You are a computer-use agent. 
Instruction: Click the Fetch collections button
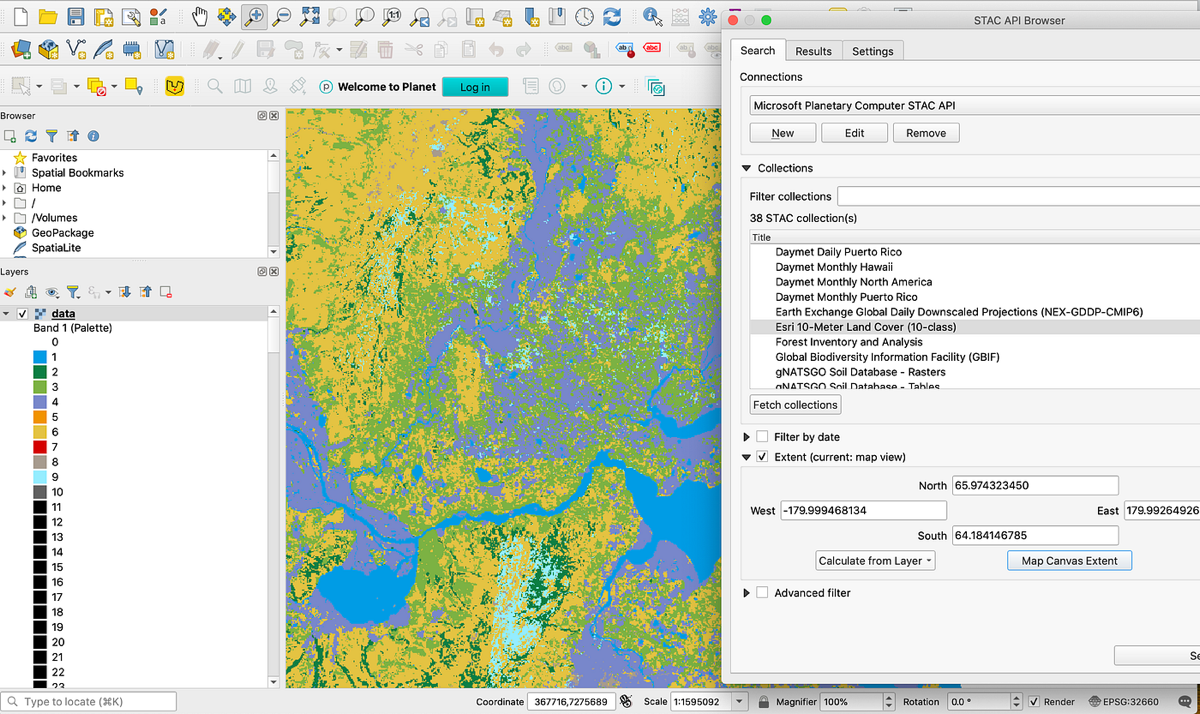pos(796,405)
